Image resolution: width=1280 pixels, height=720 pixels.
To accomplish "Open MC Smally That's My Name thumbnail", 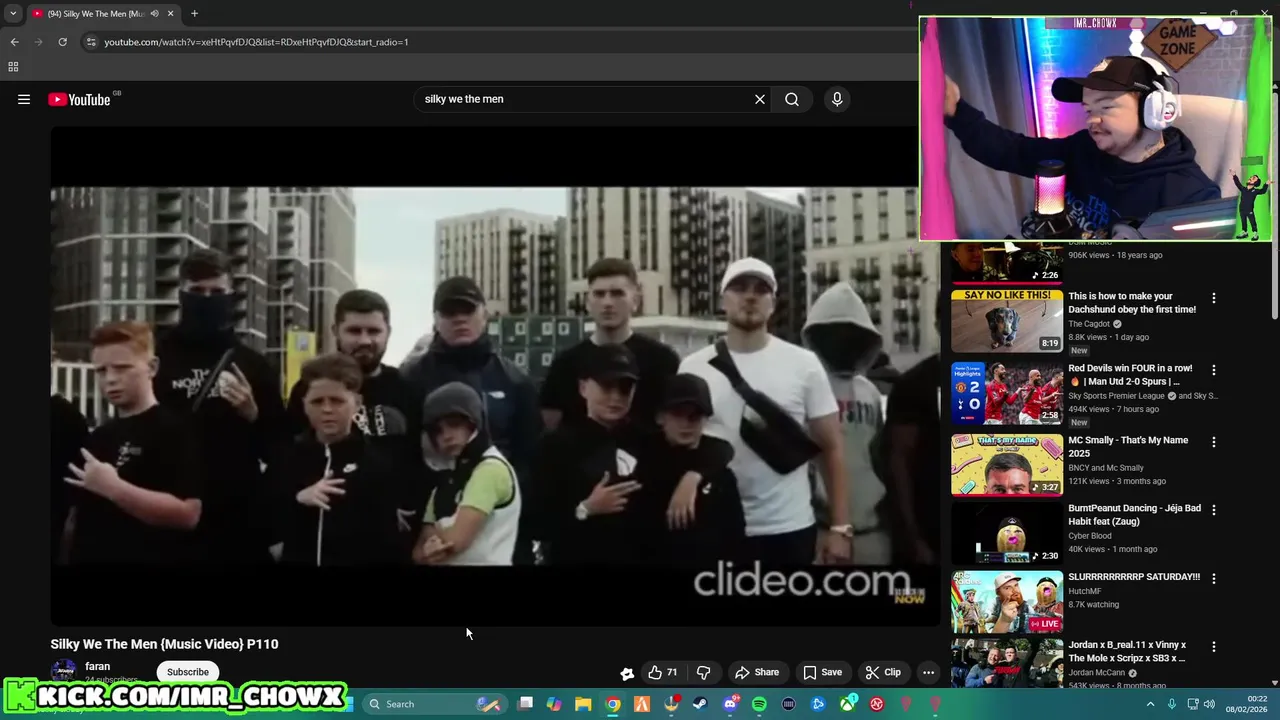I will (1007, 465).
